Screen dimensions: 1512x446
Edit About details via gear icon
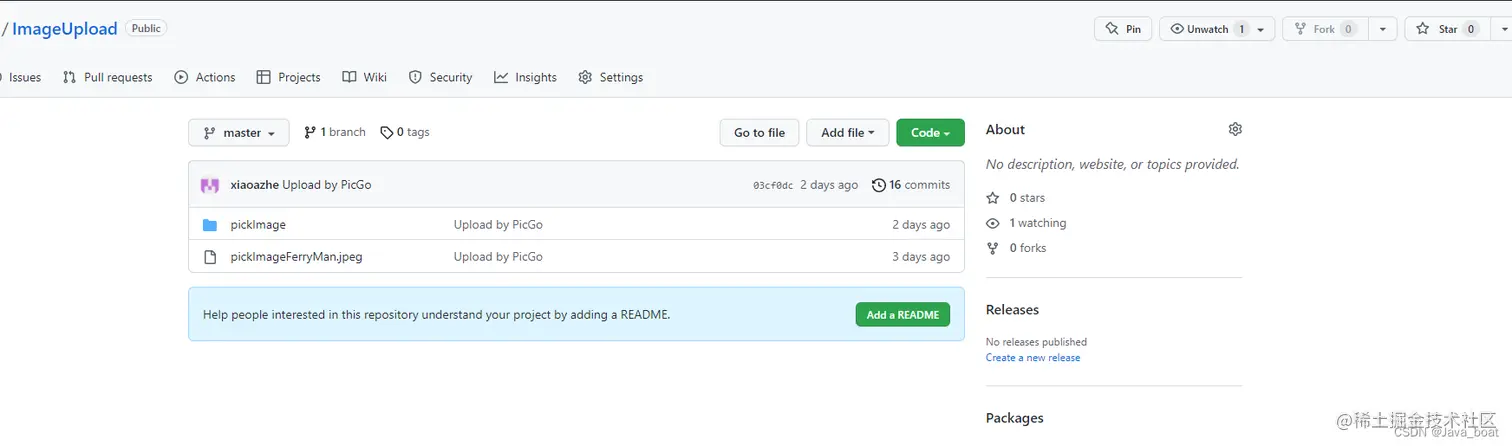point(1235,129)
